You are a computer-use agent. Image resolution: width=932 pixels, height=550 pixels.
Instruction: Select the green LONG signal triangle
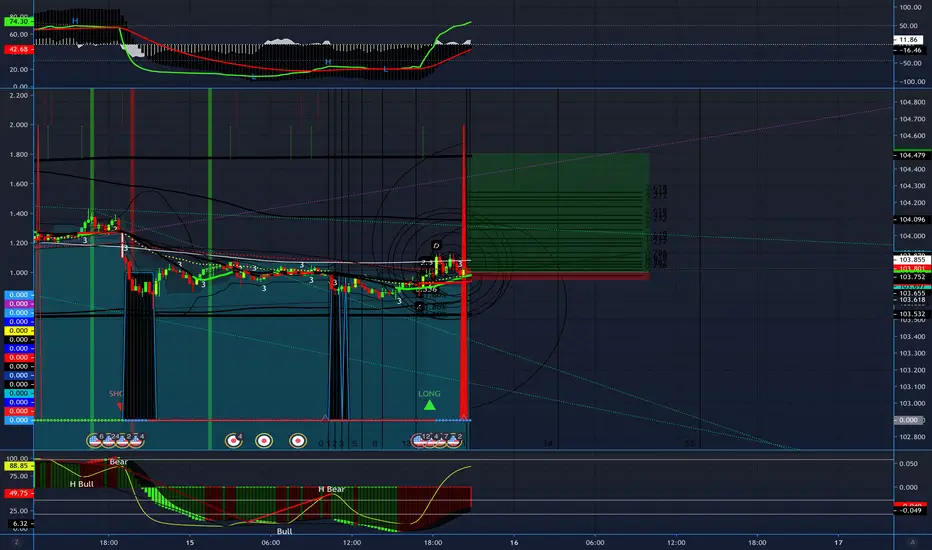[x=429, y=405]
